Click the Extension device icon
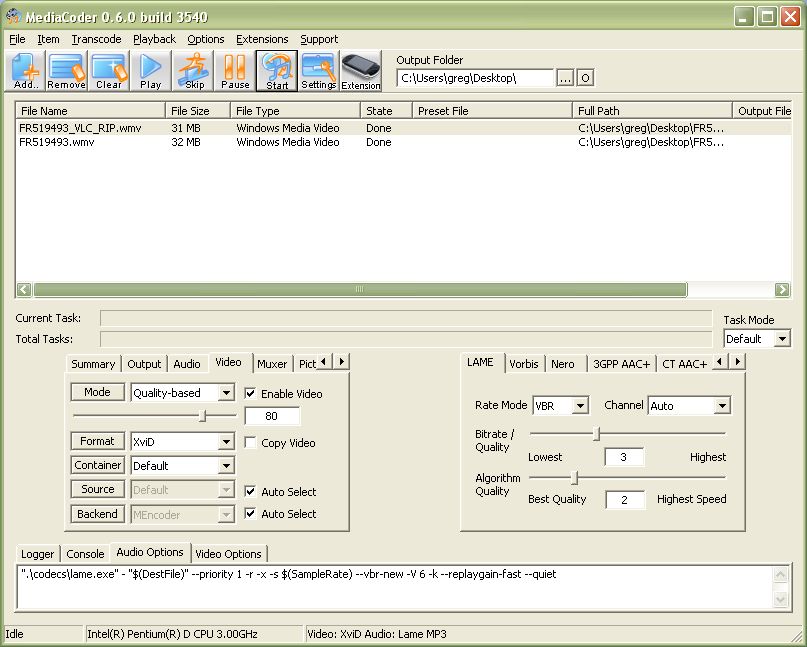 tap(361, 71)
